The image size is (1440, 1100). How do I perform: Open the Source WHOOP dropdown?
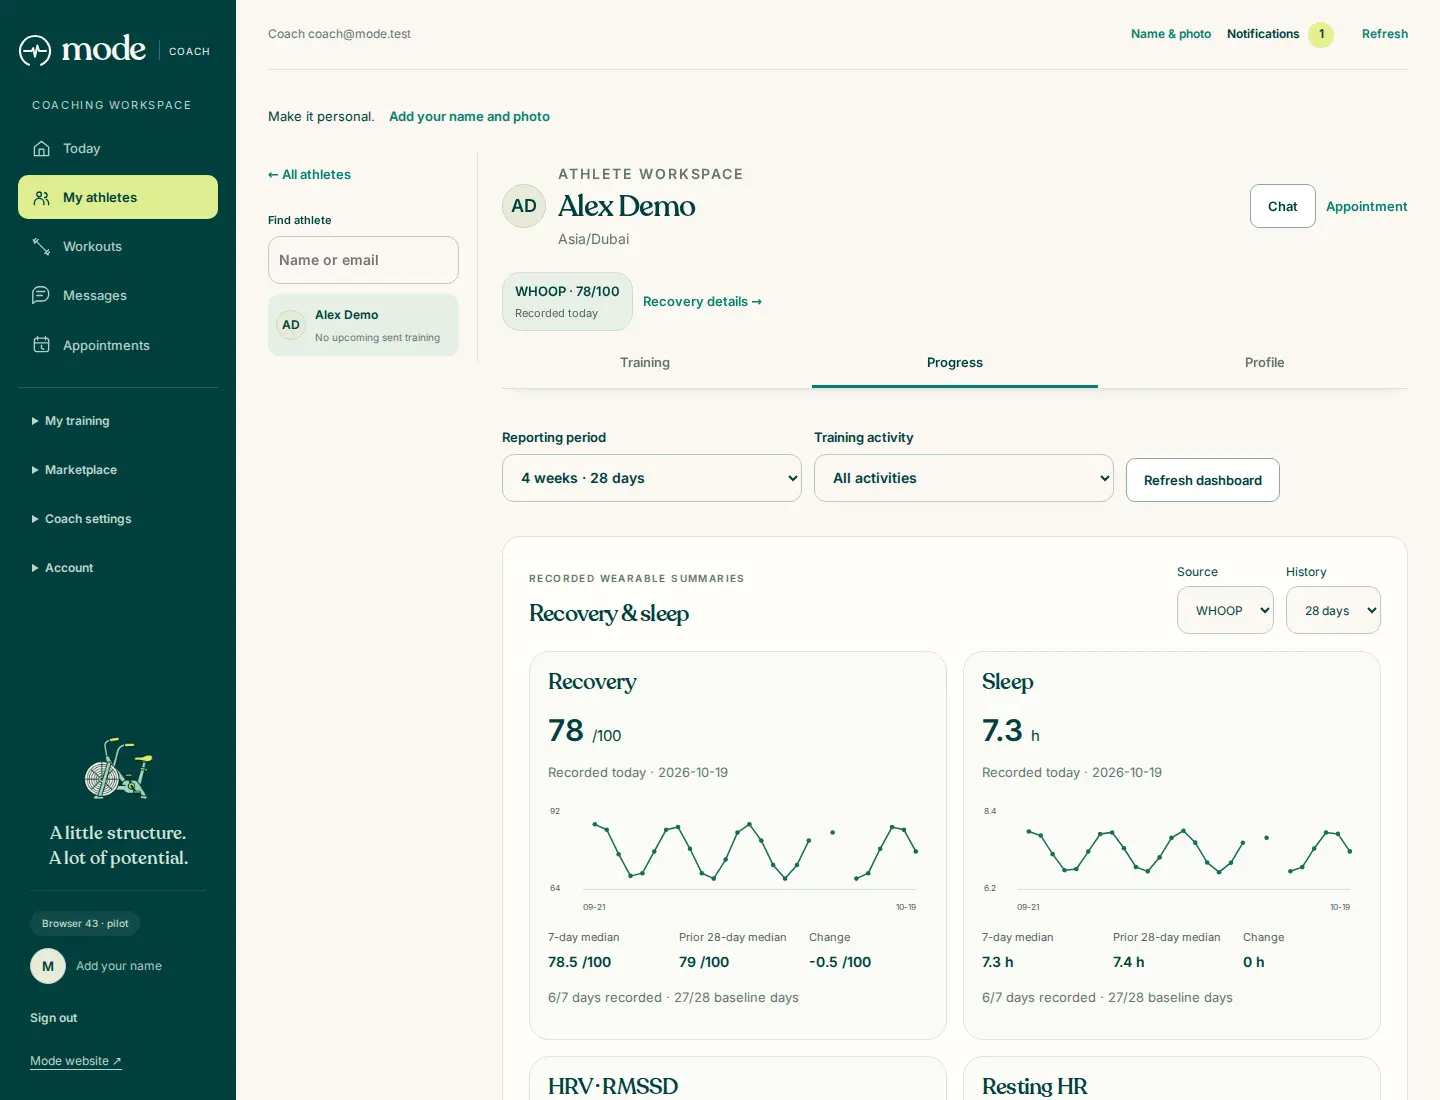point(1225,610)
